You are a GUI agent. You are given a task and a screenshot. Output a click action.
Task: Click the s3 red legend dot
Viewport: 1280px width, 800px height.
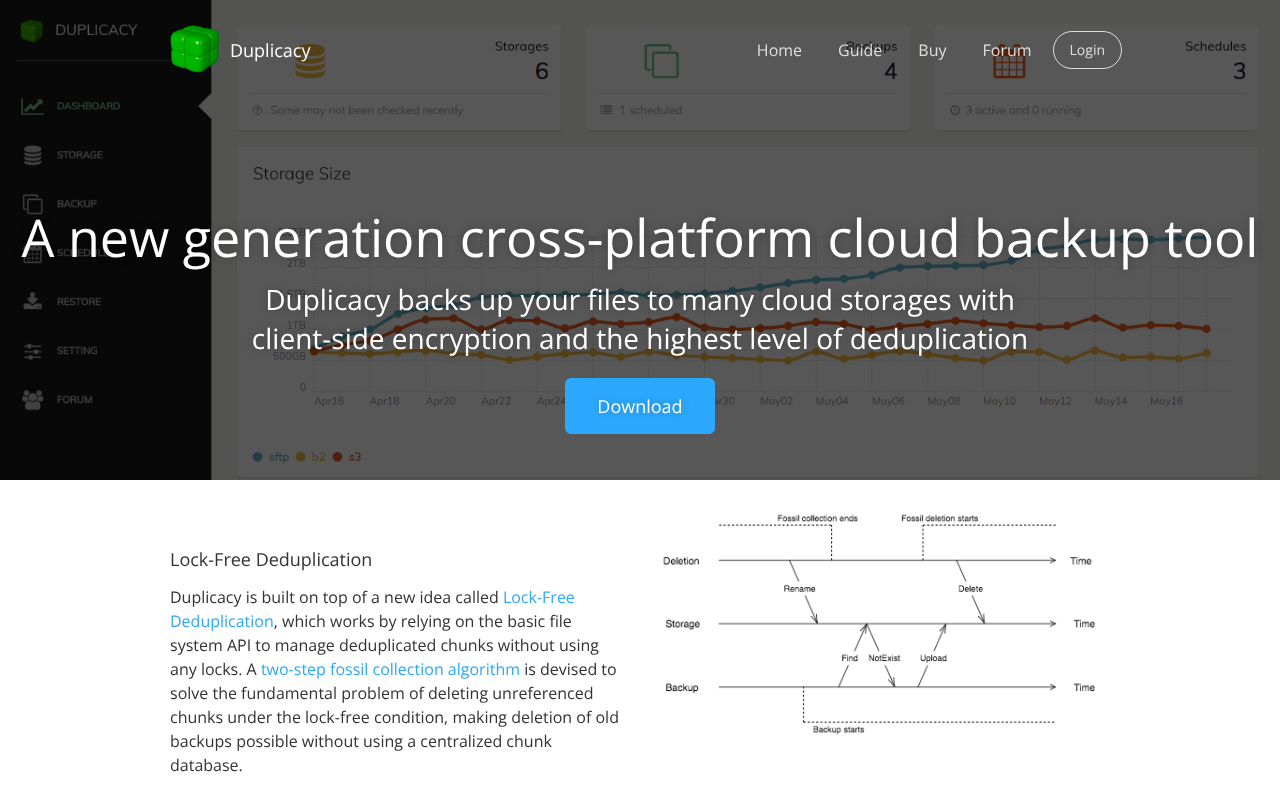tap(338, 457)
